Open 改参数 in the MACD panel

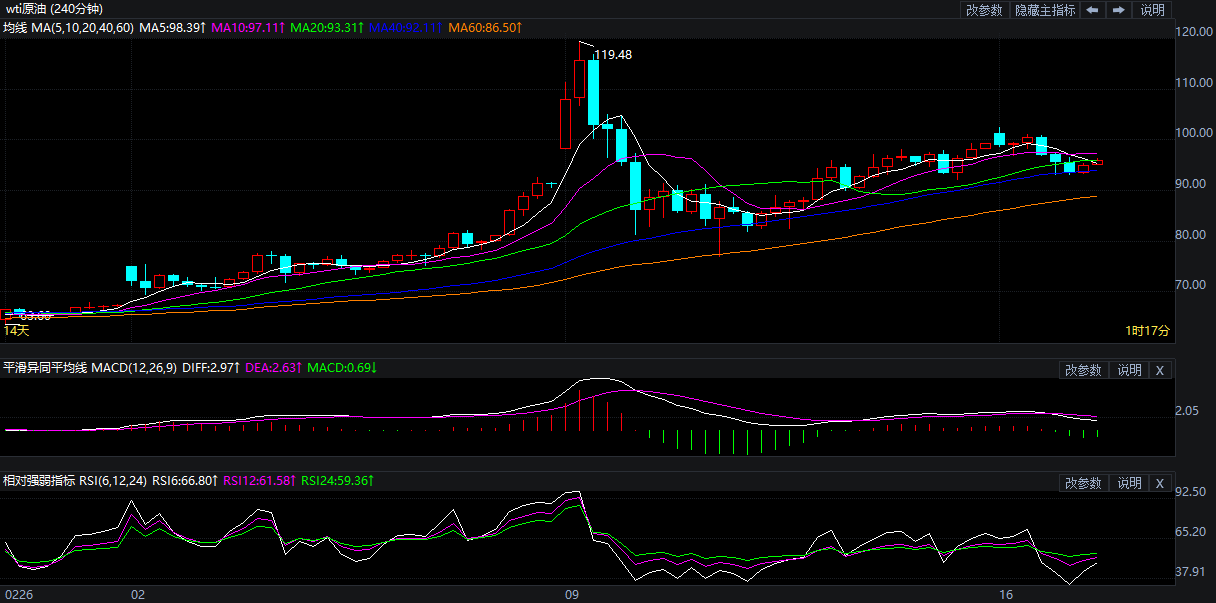(x=1083, y=370)
